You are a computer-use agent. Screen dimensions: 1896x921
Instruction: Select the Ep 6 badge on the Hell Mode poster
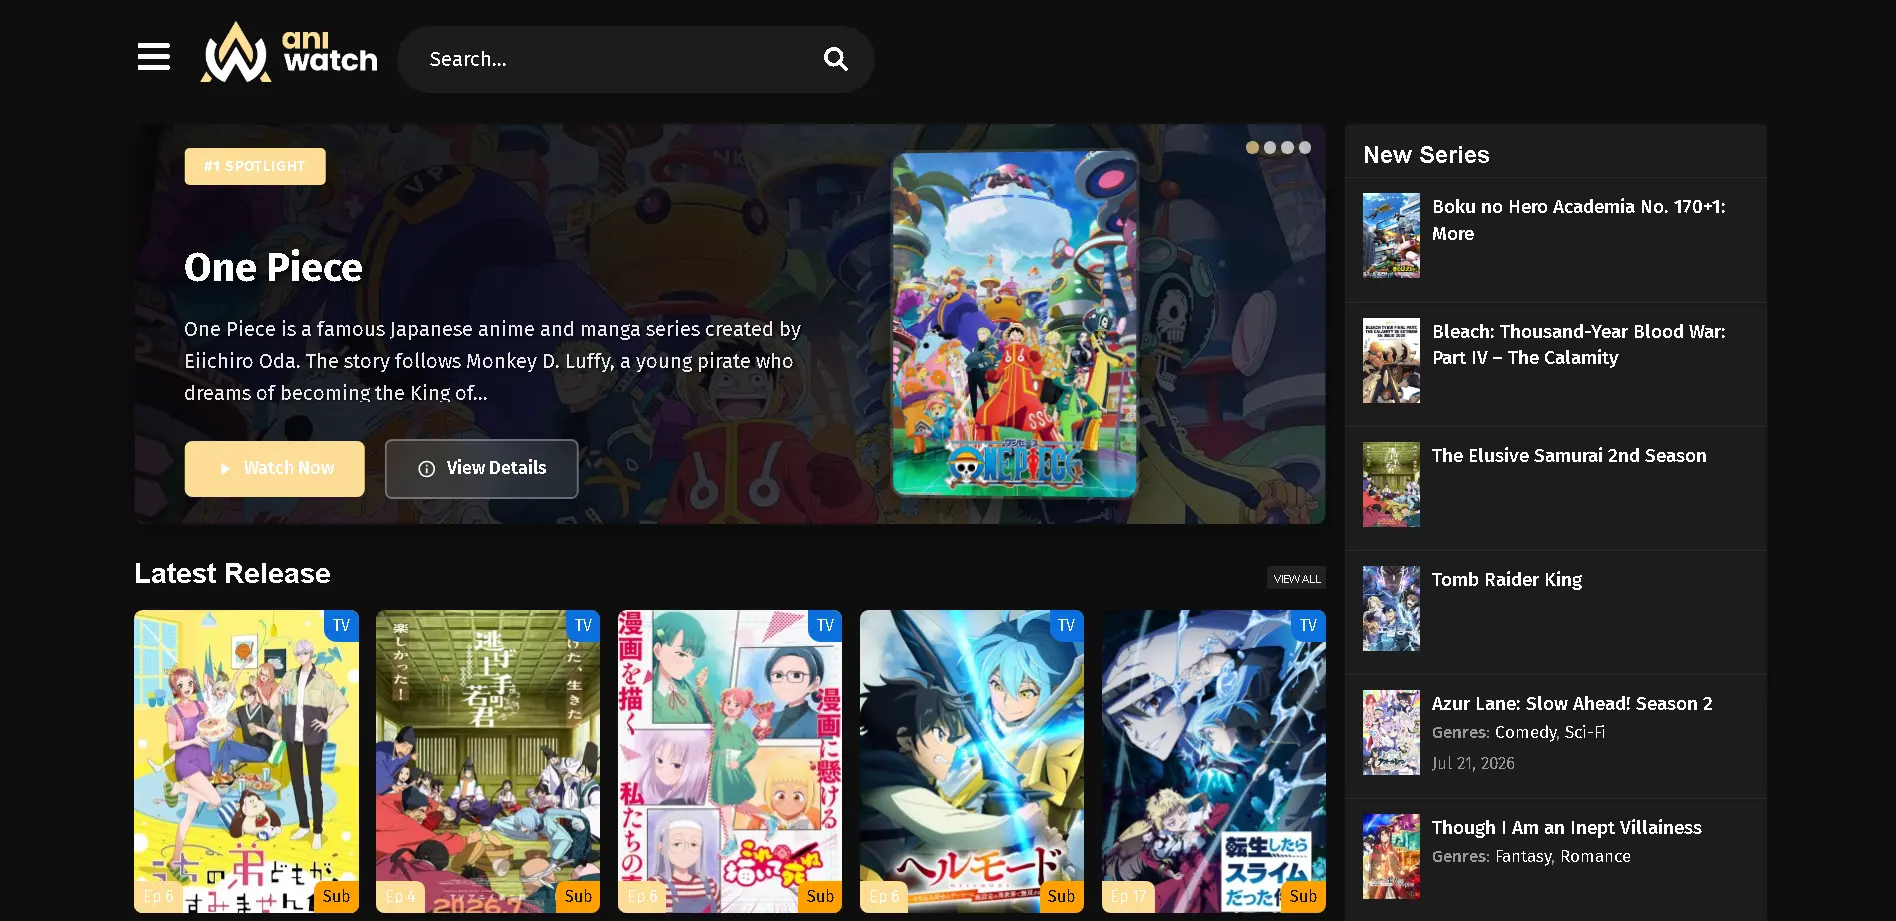(884, 896)
